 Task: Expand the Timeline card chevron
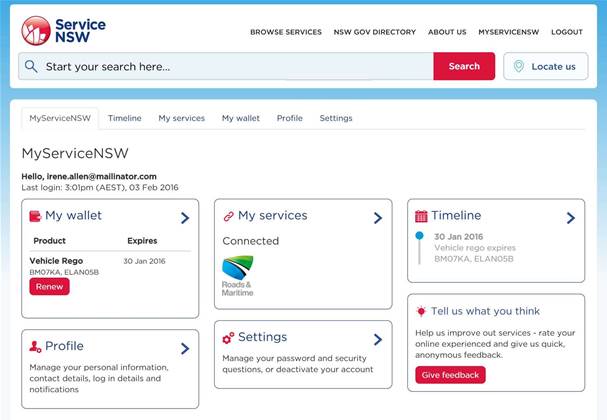tap(570, 217)
